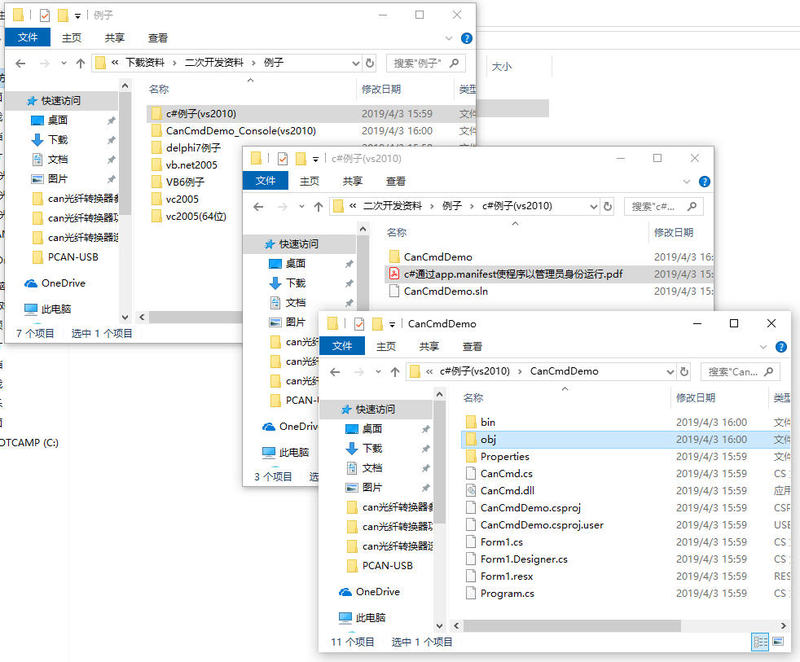The width and height of the screenshot is (800, 662).
Task: Open OneDrive in the CanCmdDemo window sidebar
Action: pos(376,592)
